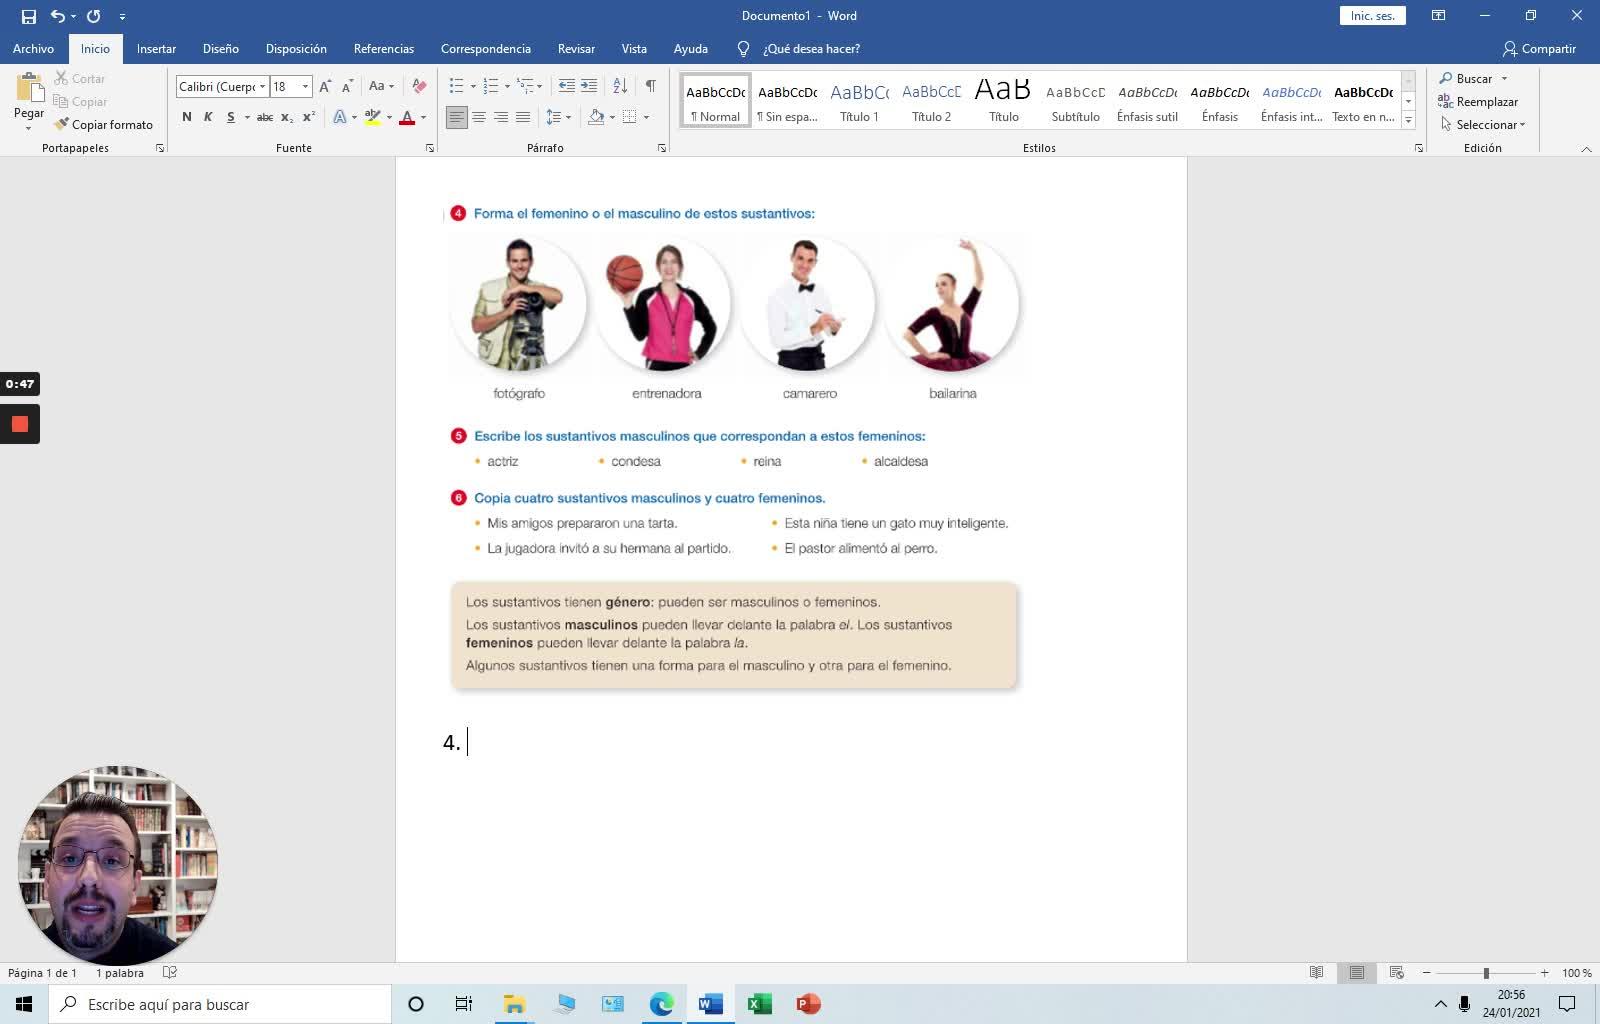Click the Reemplazar button

pos(1478,102)
